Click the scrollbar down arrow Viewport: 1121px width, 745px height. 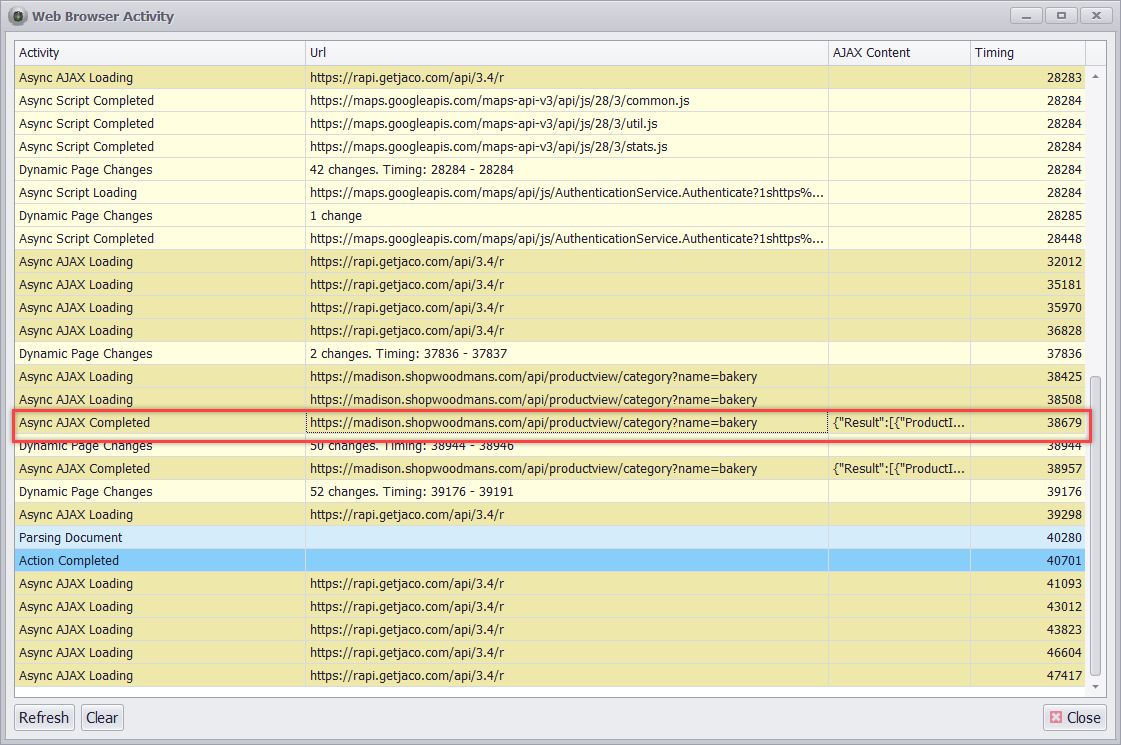pyautogui.click(x=1097, y=688)
